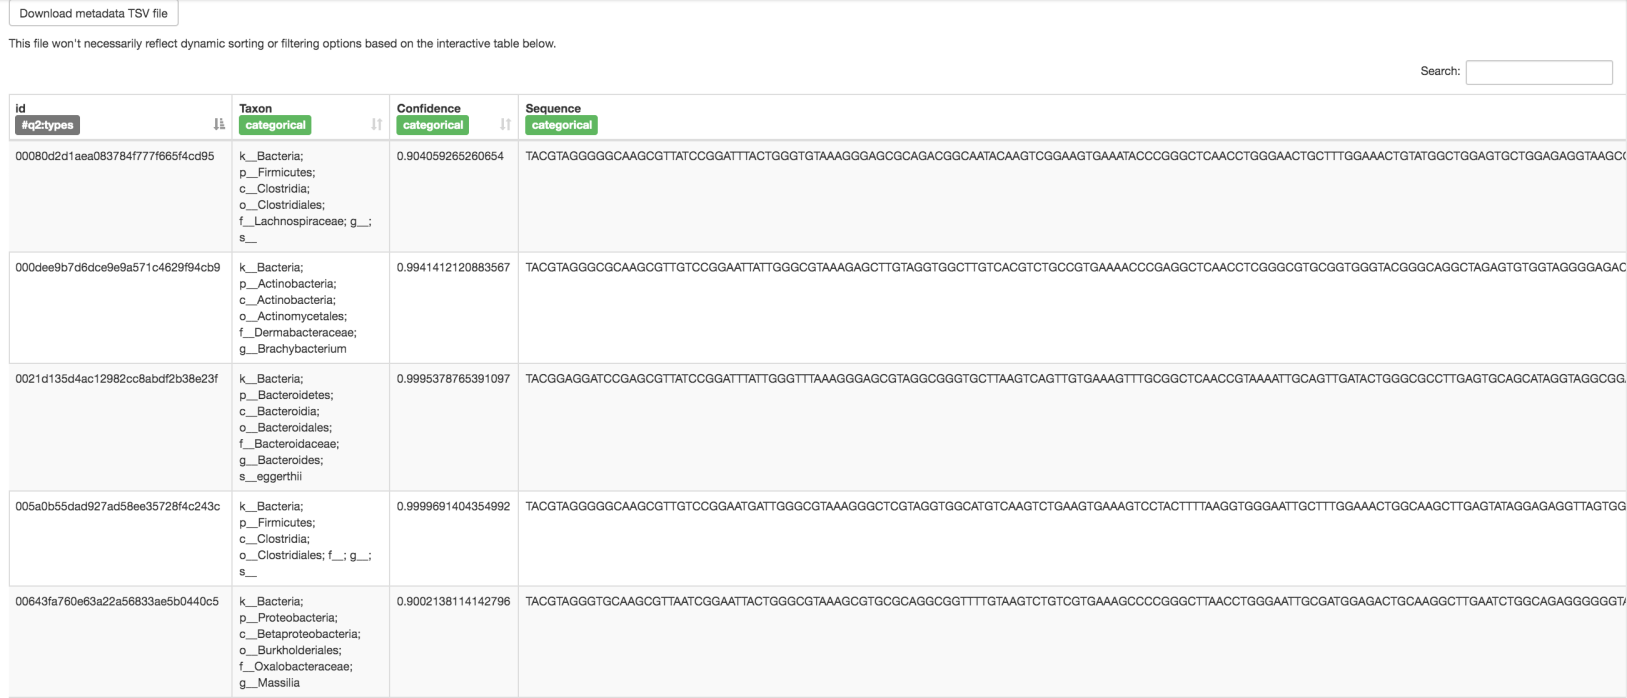This screenshot has height=698, width=1627.
Task: Click the confidence value 0.904059265260654
Action: pyautogui.click(x=450, y=156)
